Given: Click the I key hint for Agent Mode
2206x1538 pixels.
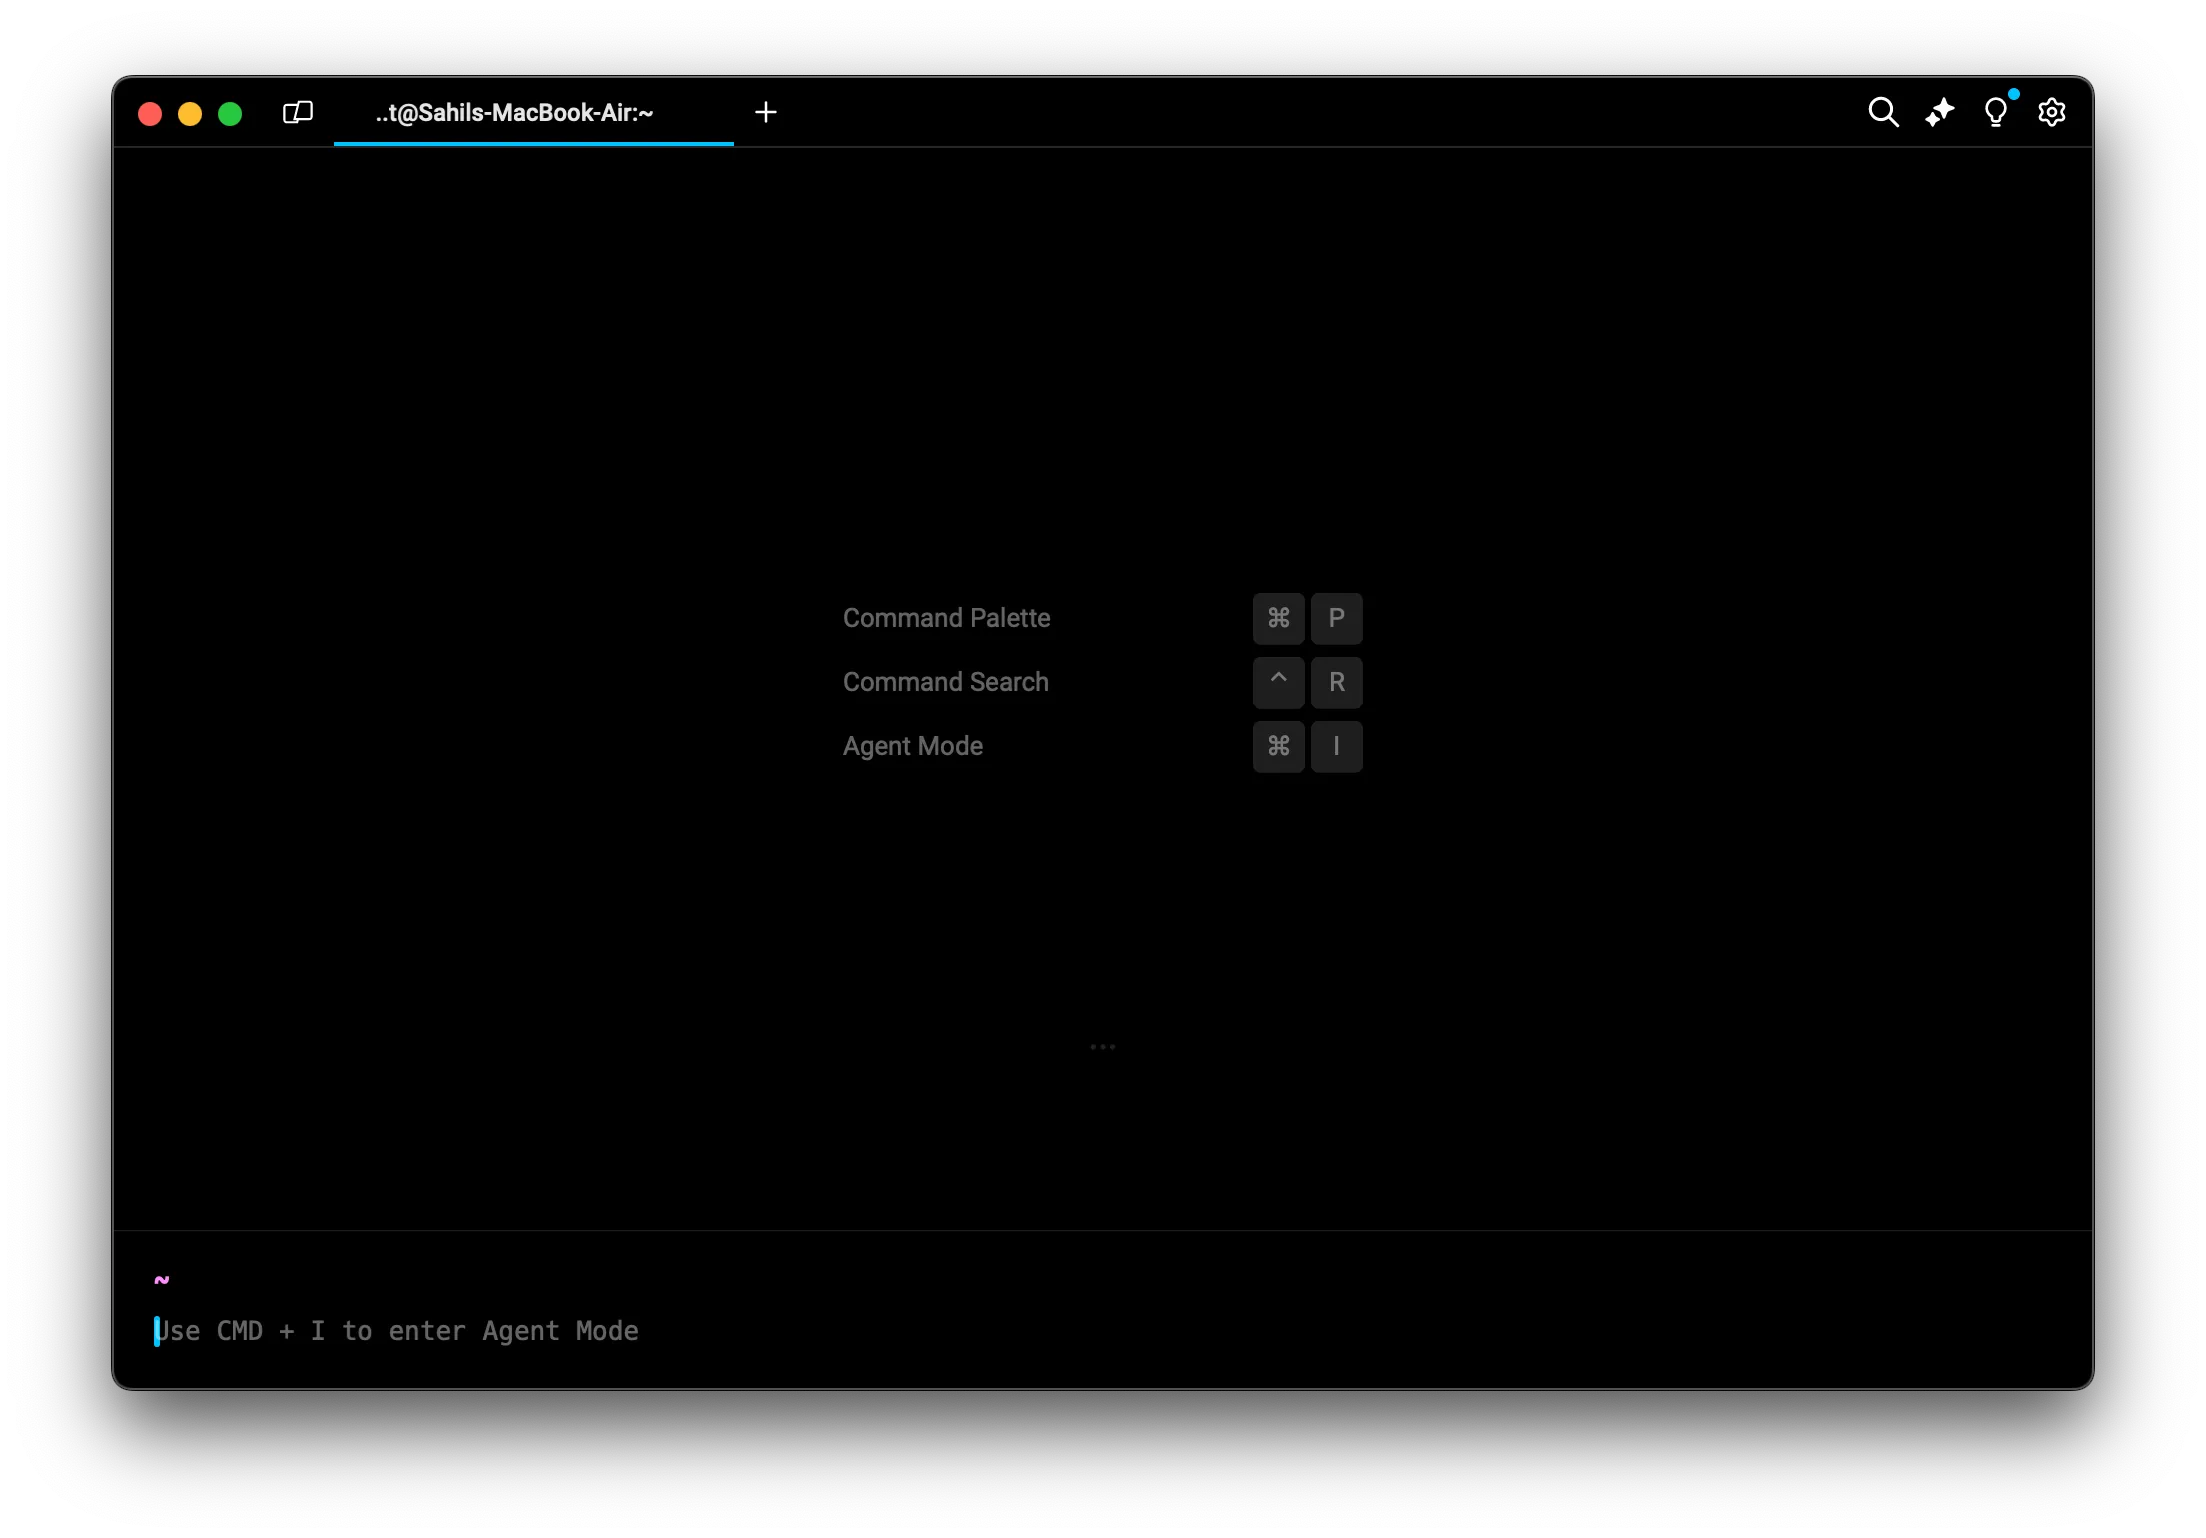Looking at the screenshot, I should (1336, 746).
